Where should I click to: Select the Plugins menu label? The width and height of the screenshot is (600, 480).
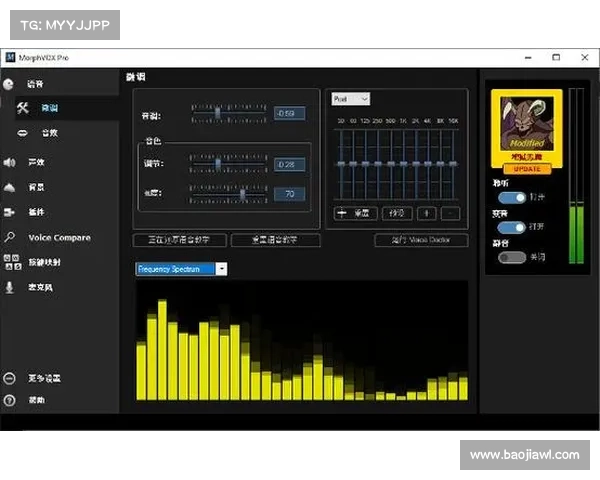pyautogui.click(x=36, y=212)
